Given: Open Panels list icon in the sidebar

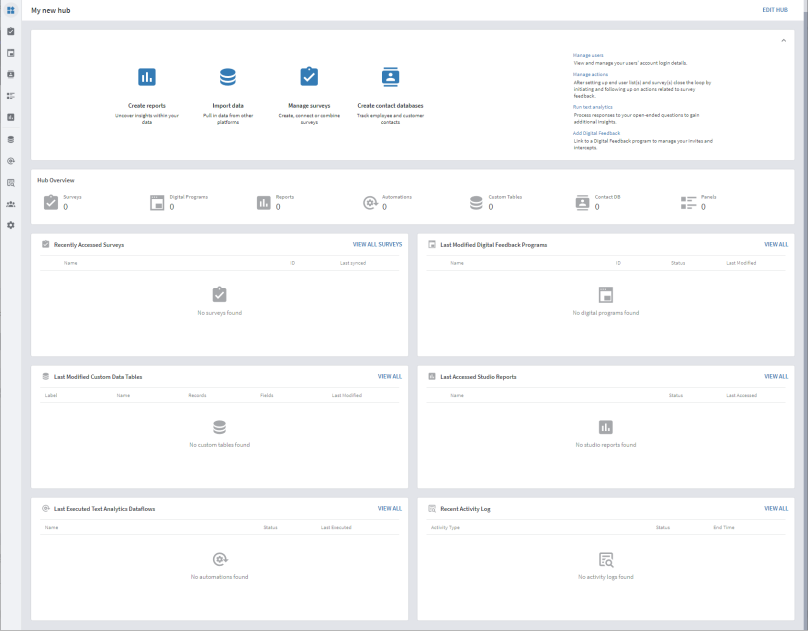Looking at the screenshot, I should (x=11, y=96).
